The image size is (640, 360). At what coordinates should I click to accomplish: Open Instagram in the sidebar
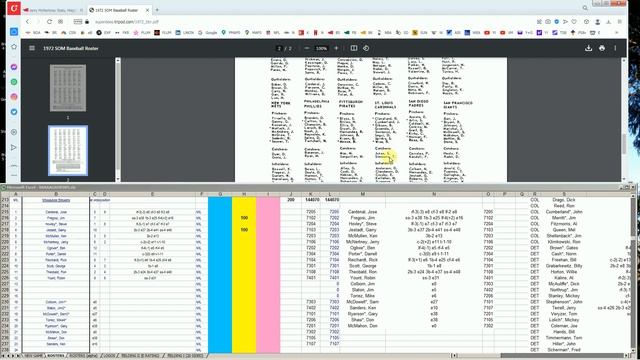(13, 97)
